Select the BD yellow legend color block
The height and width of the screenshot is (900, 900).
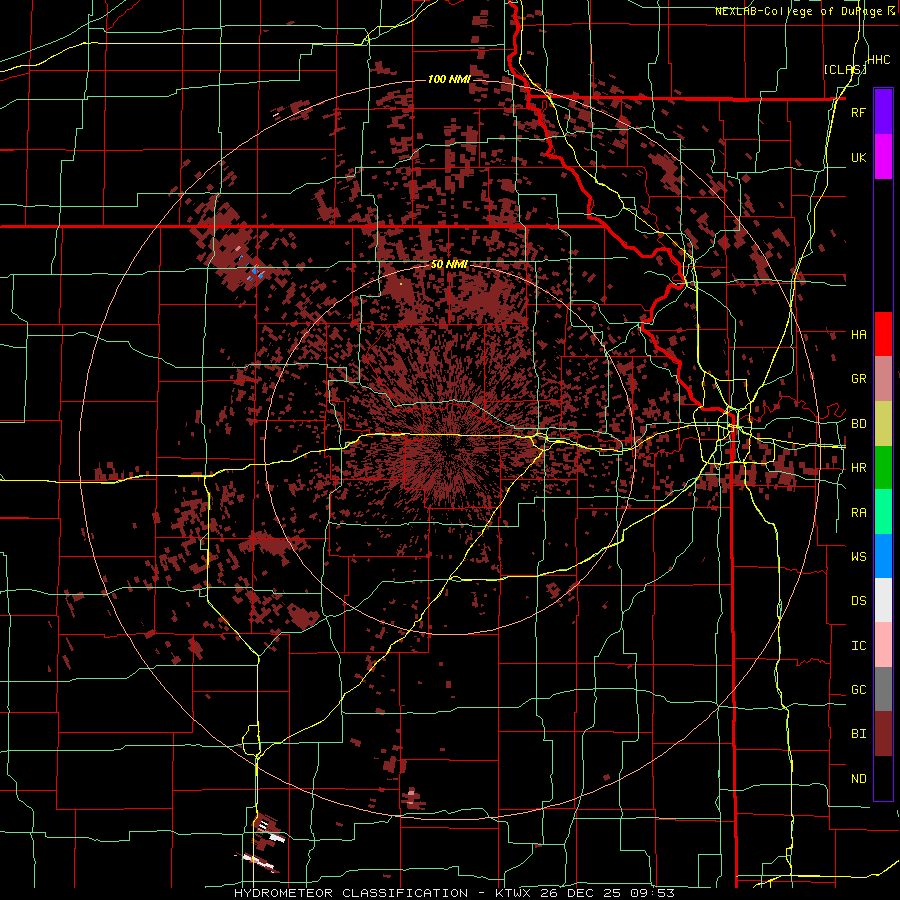pyautogui.click(x=883, y=424)
